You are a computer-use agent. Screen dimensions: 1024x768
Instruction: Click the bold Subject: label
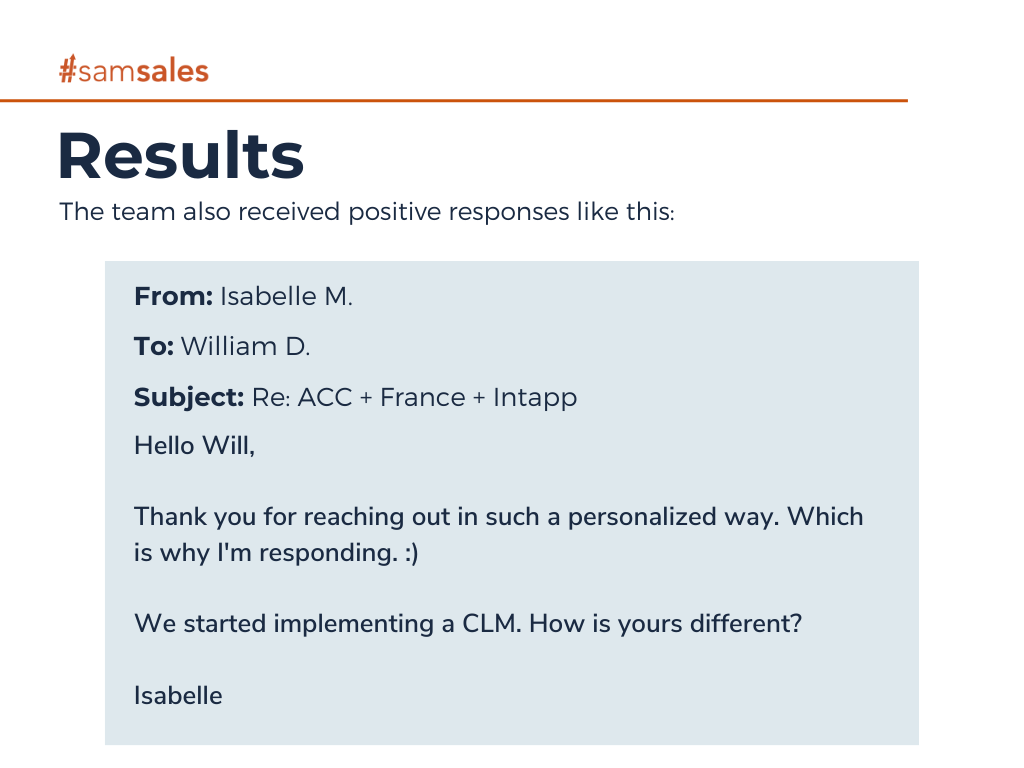[x=189, y=397]
